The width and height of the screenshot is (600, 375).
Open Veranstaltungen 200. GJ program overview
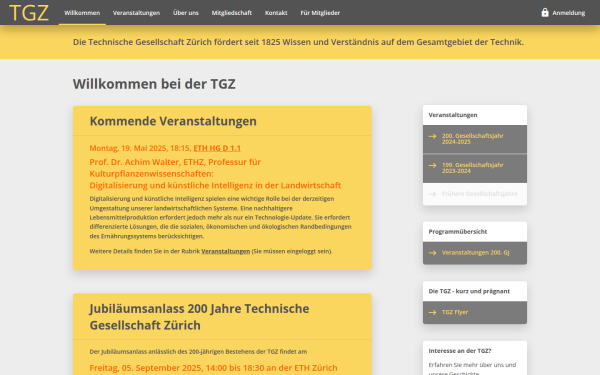(x=475, y=253)
